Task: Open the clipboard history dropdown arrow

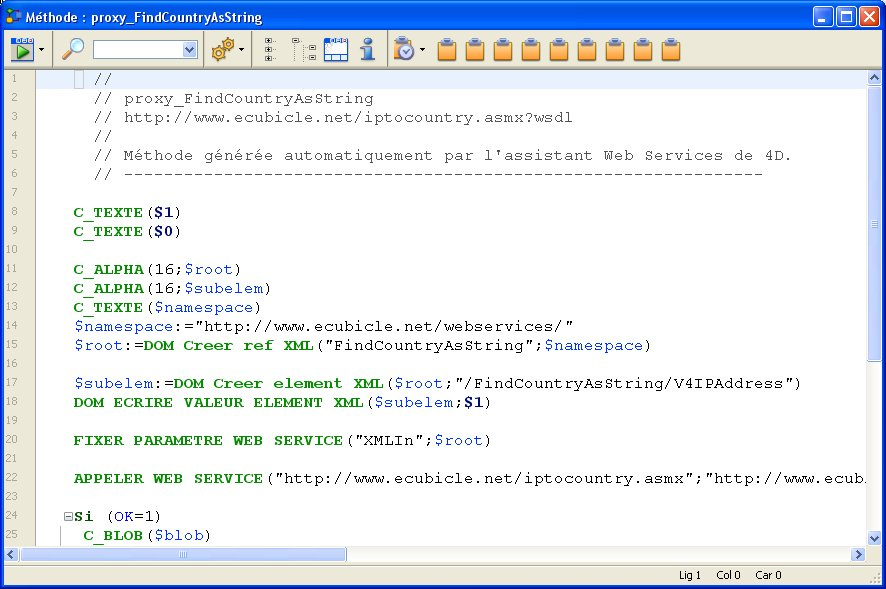Action: click(423, 50)
